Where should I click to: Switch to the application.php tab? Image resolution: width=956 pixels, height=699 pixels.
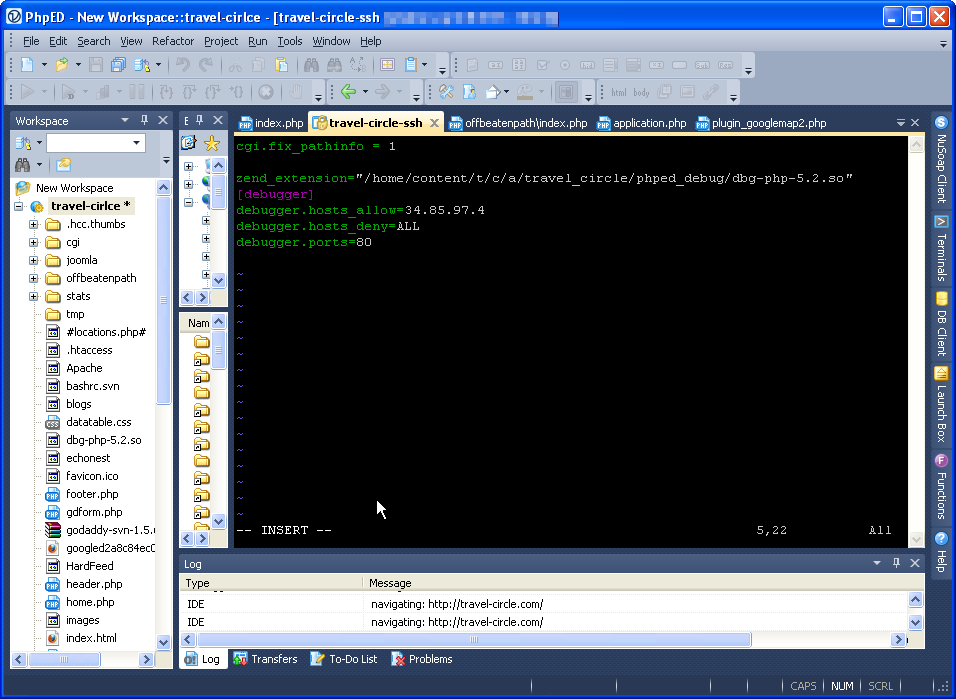pyautogui.click(x=649, y=123)
